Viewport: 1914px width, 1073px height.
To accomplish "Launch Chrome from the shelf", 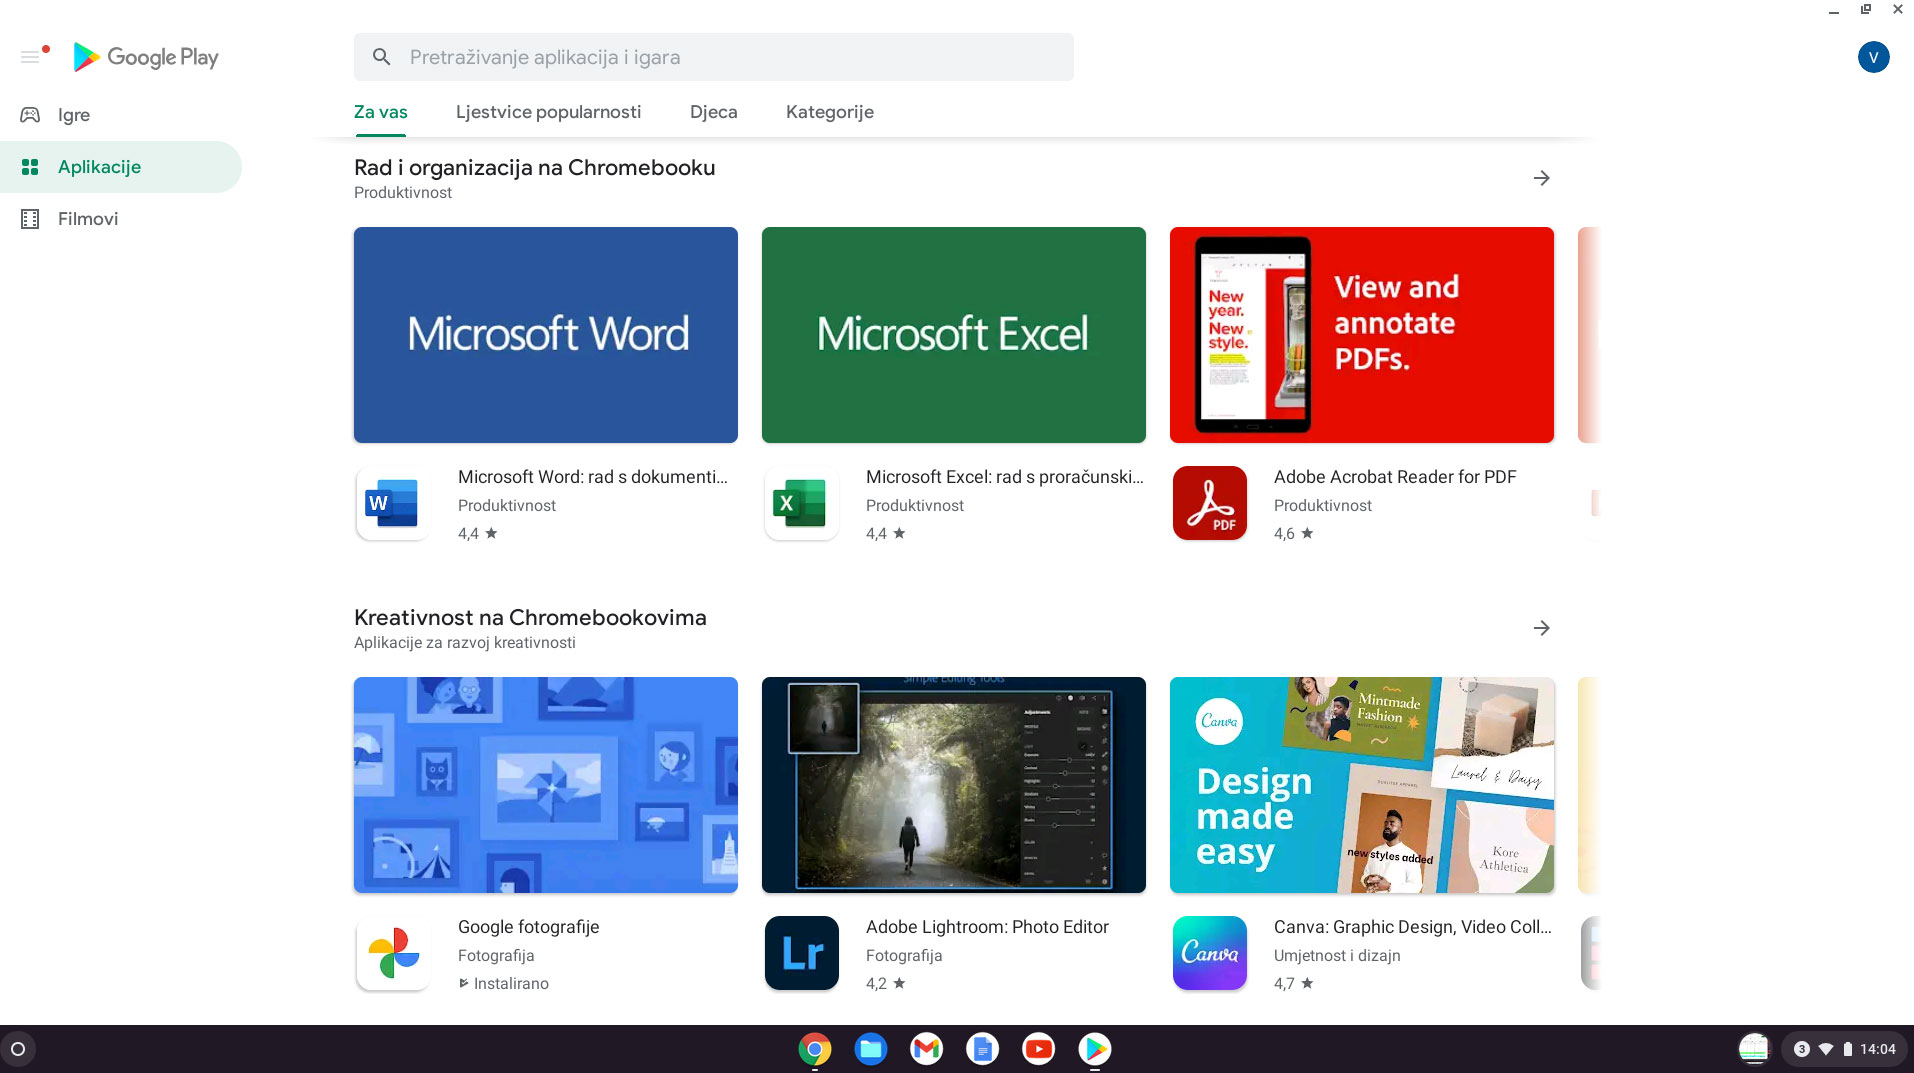I will click(815, 1049).
